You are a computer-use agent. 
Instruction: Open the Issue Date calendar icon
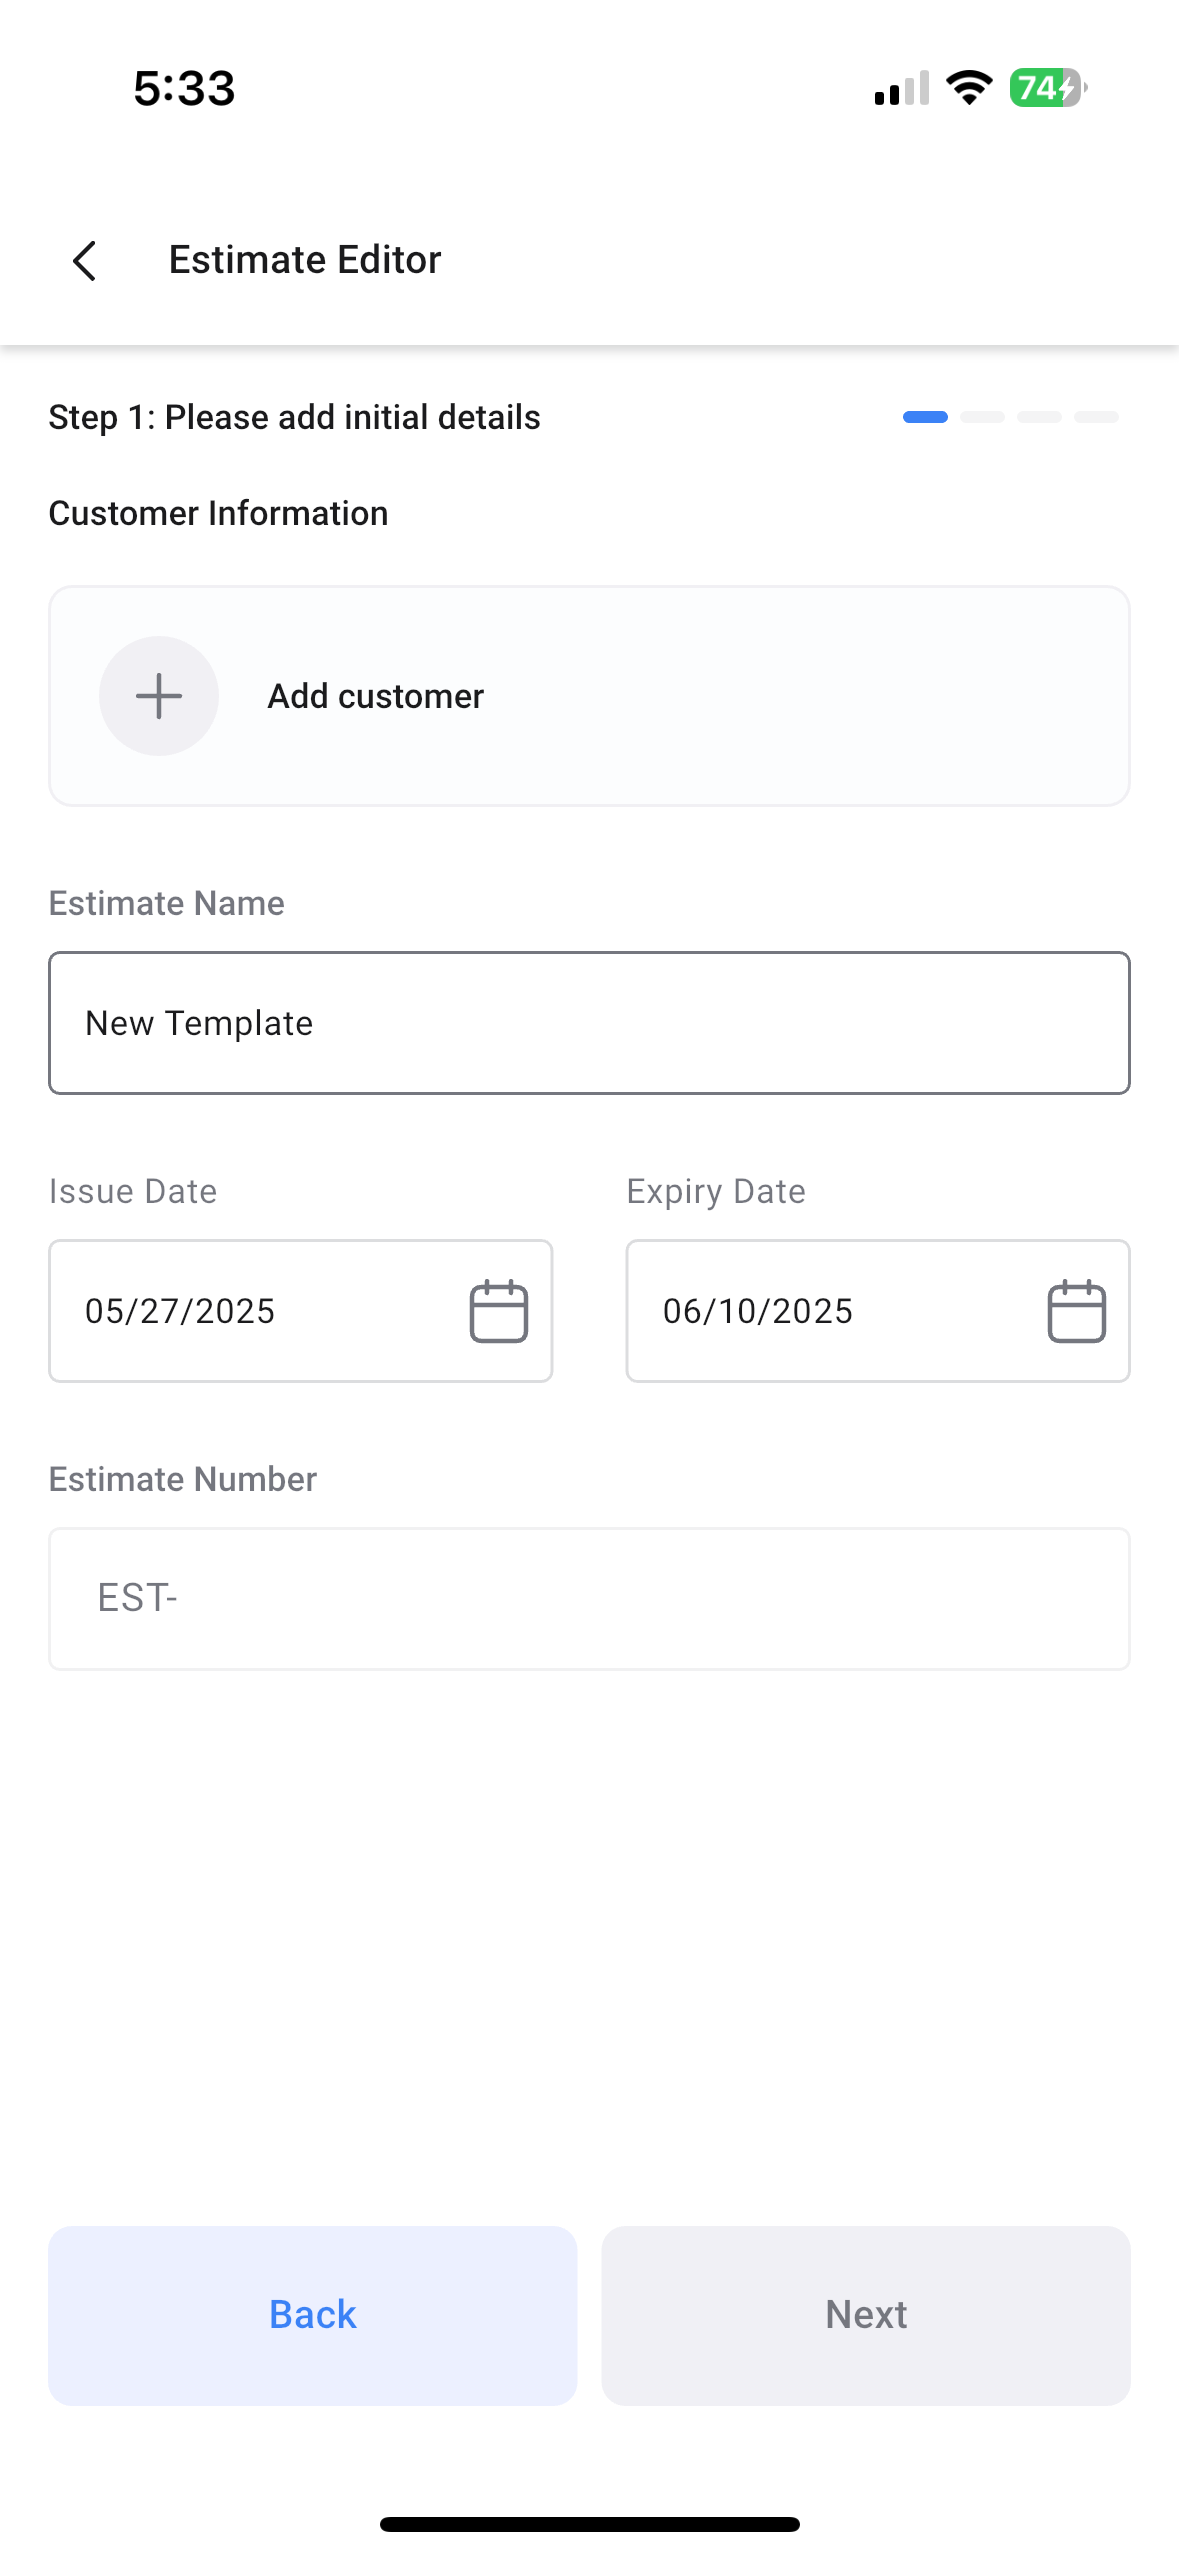pos(499,1311)
